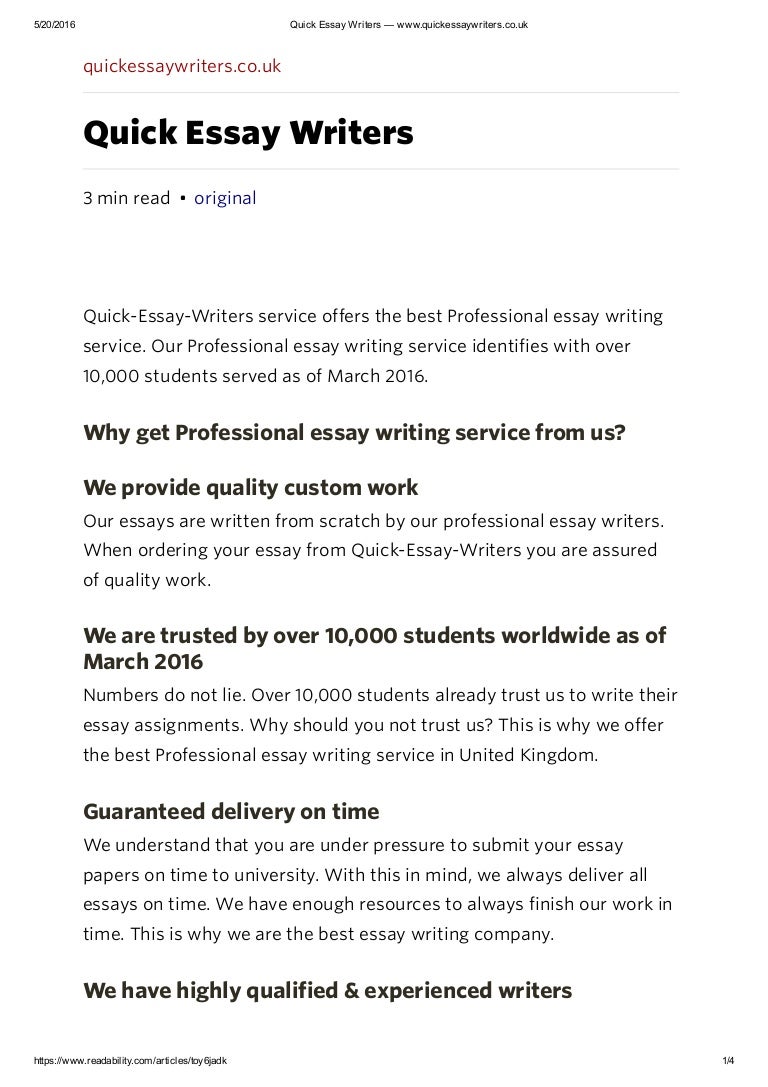Click the paragraph starting "Our essays are written"
This screenshot has width=768, height=1087.
(x=372, y=550)
